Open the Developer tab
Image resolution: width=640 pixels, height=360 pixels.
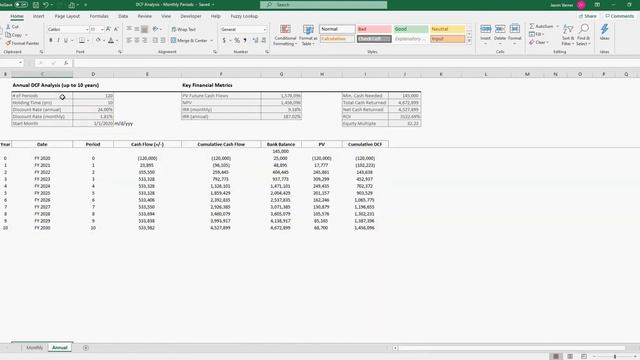(x=191, y=16)
